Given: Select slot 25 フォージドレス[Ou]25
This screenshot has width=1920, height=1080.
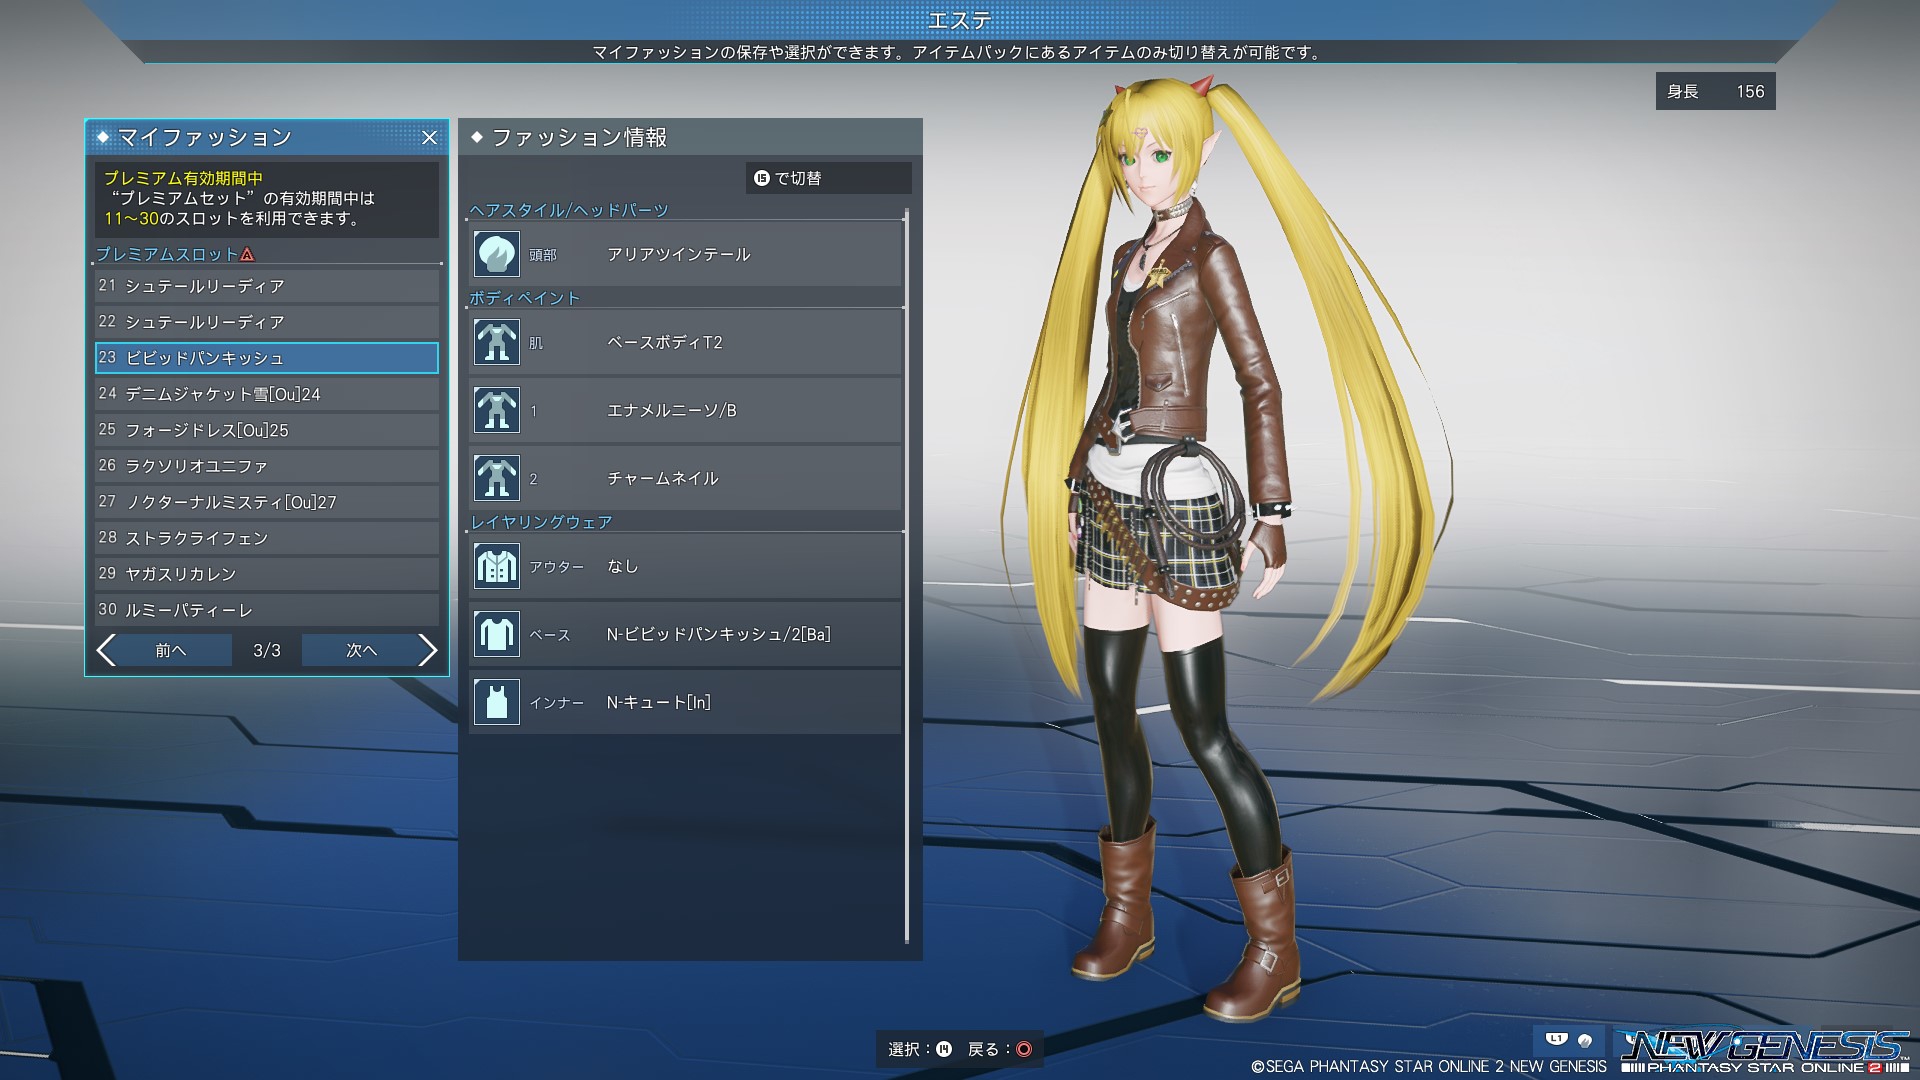Looking at the screenshot, I should (x=267, y=430).
